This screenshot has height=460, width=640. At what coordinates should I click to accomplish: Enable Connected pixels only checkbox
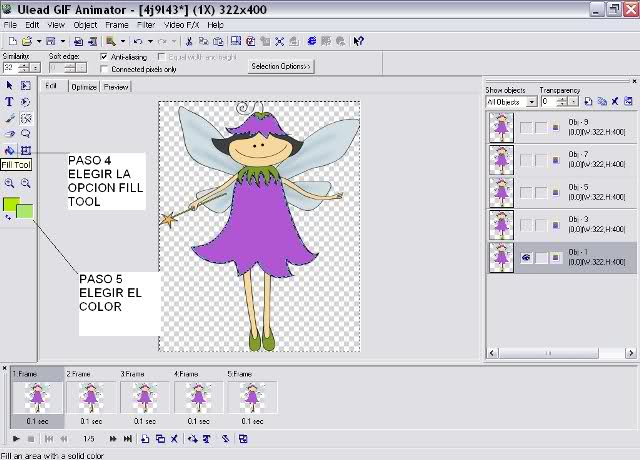pos(104,69)
